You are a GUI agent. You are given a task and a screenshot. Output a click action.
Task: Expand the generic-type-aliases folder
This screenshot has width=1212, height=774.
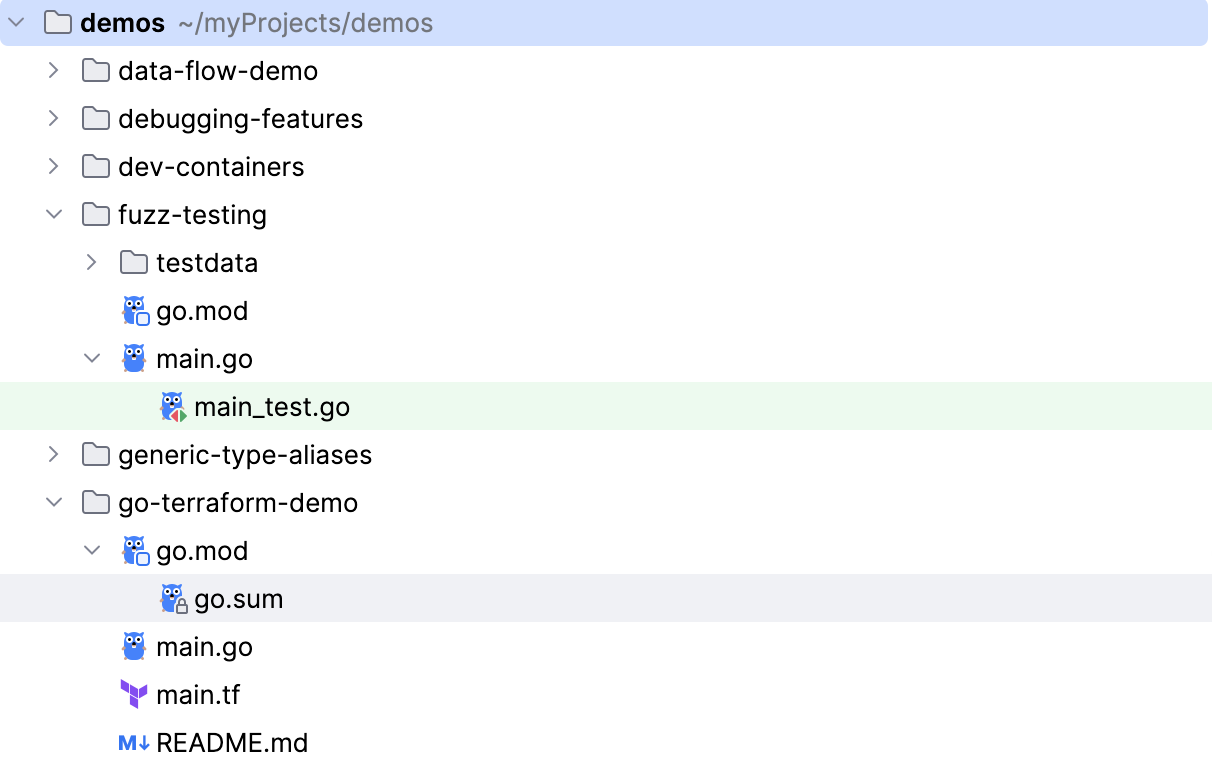(53, 454)
